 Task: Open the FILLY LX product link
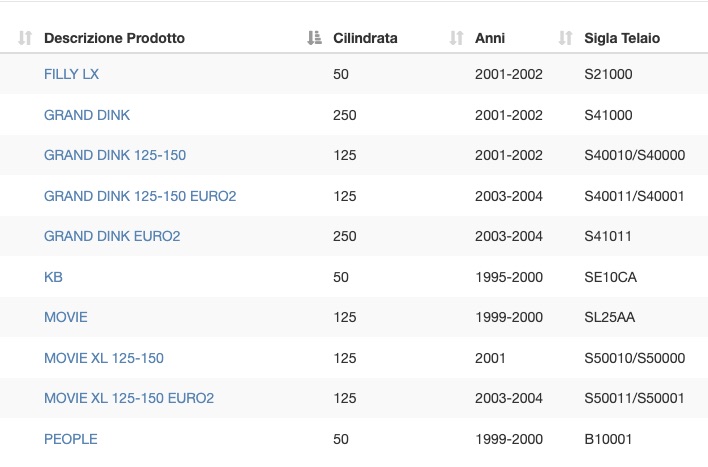(x=71, y=74)
